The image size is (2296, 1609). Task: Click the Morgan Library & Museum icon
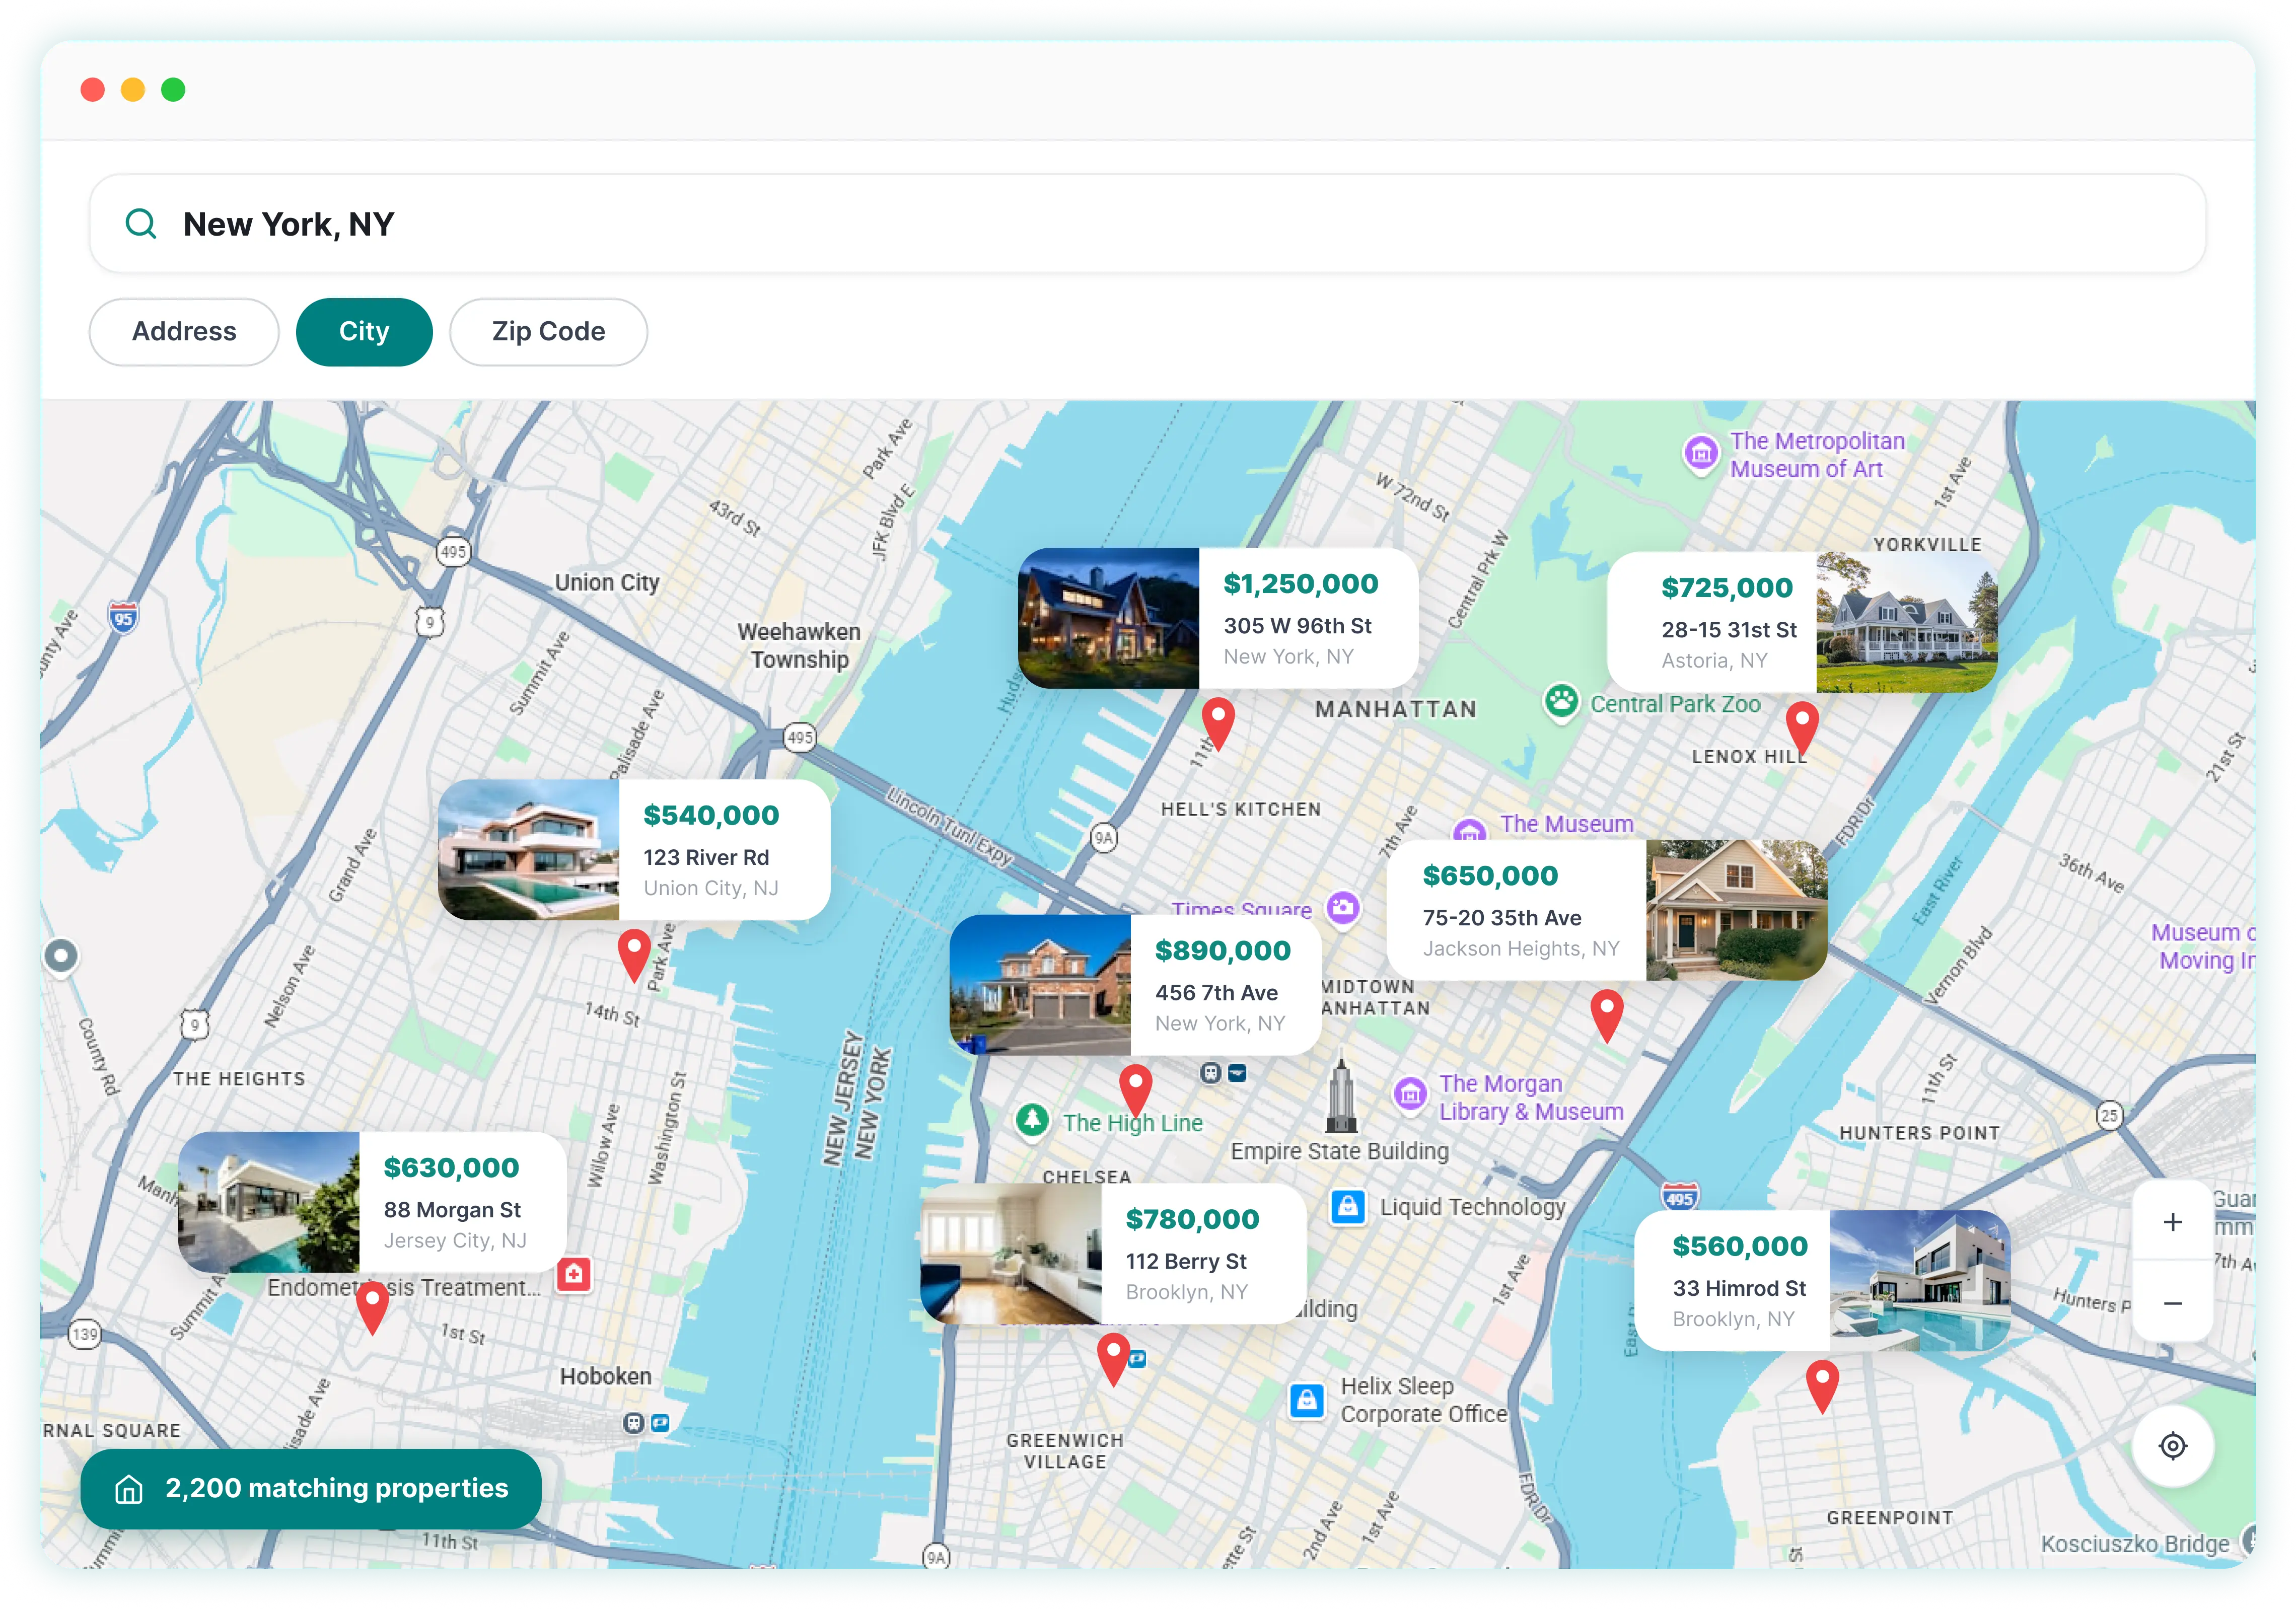pyautogui.click(x=1410, y=1094)
